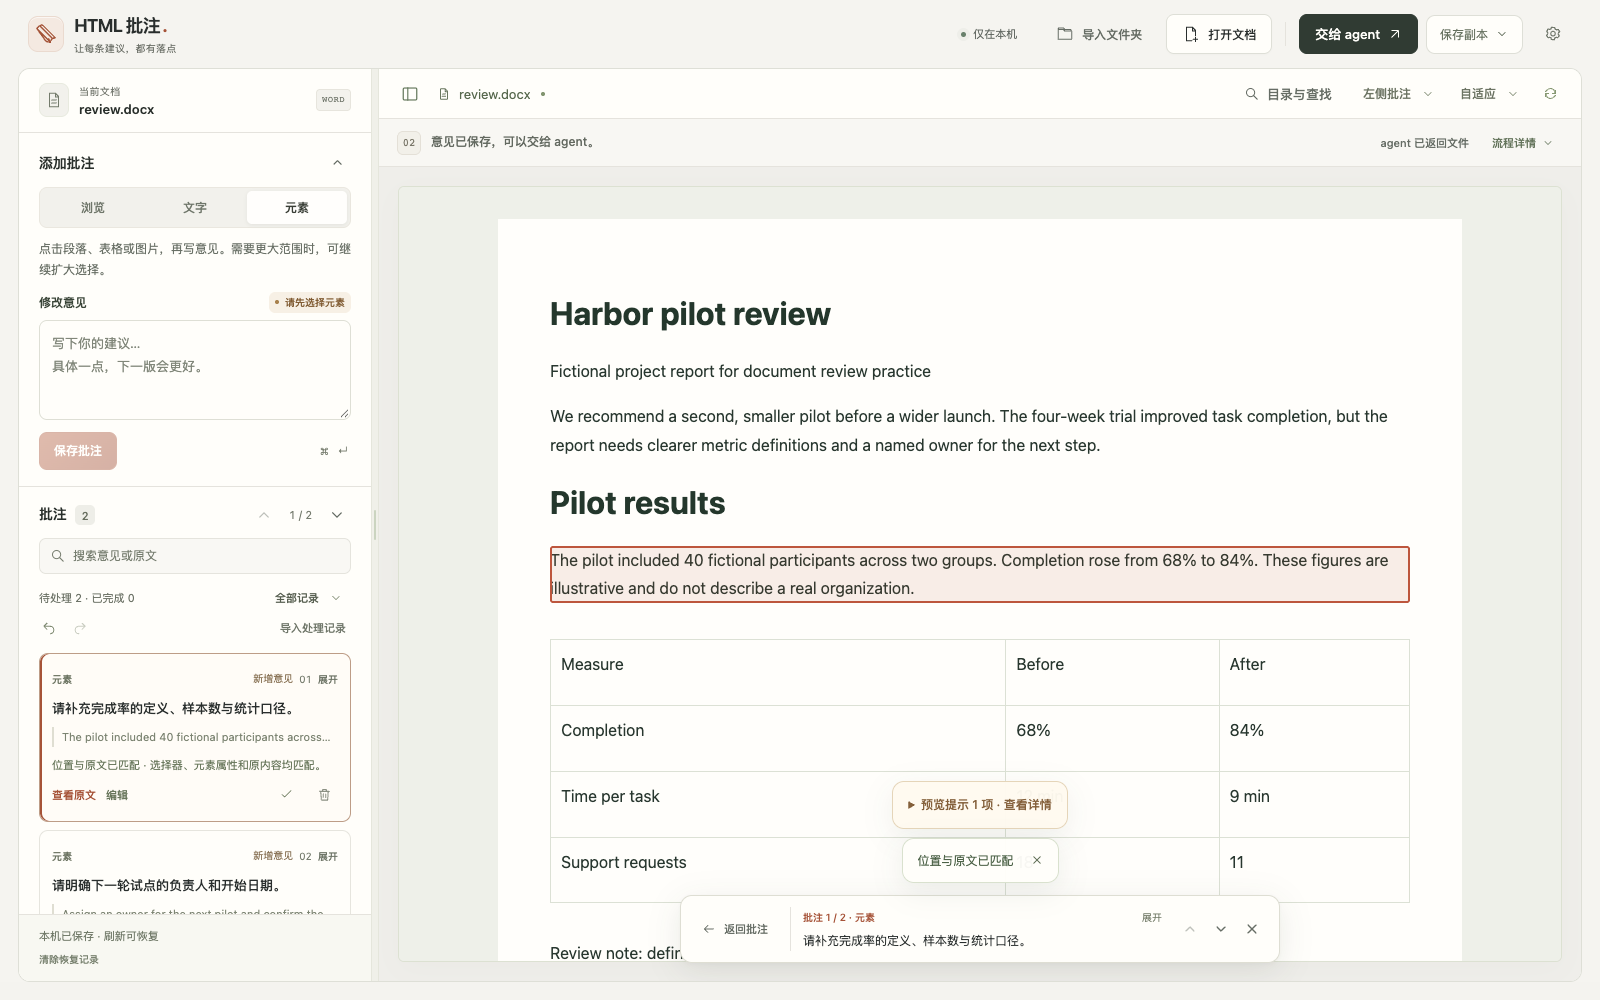The height and width of the screenshot is (1000, 1600).
Task: Click the refresh icon next to 自适应
Action: pos(1550,94)
